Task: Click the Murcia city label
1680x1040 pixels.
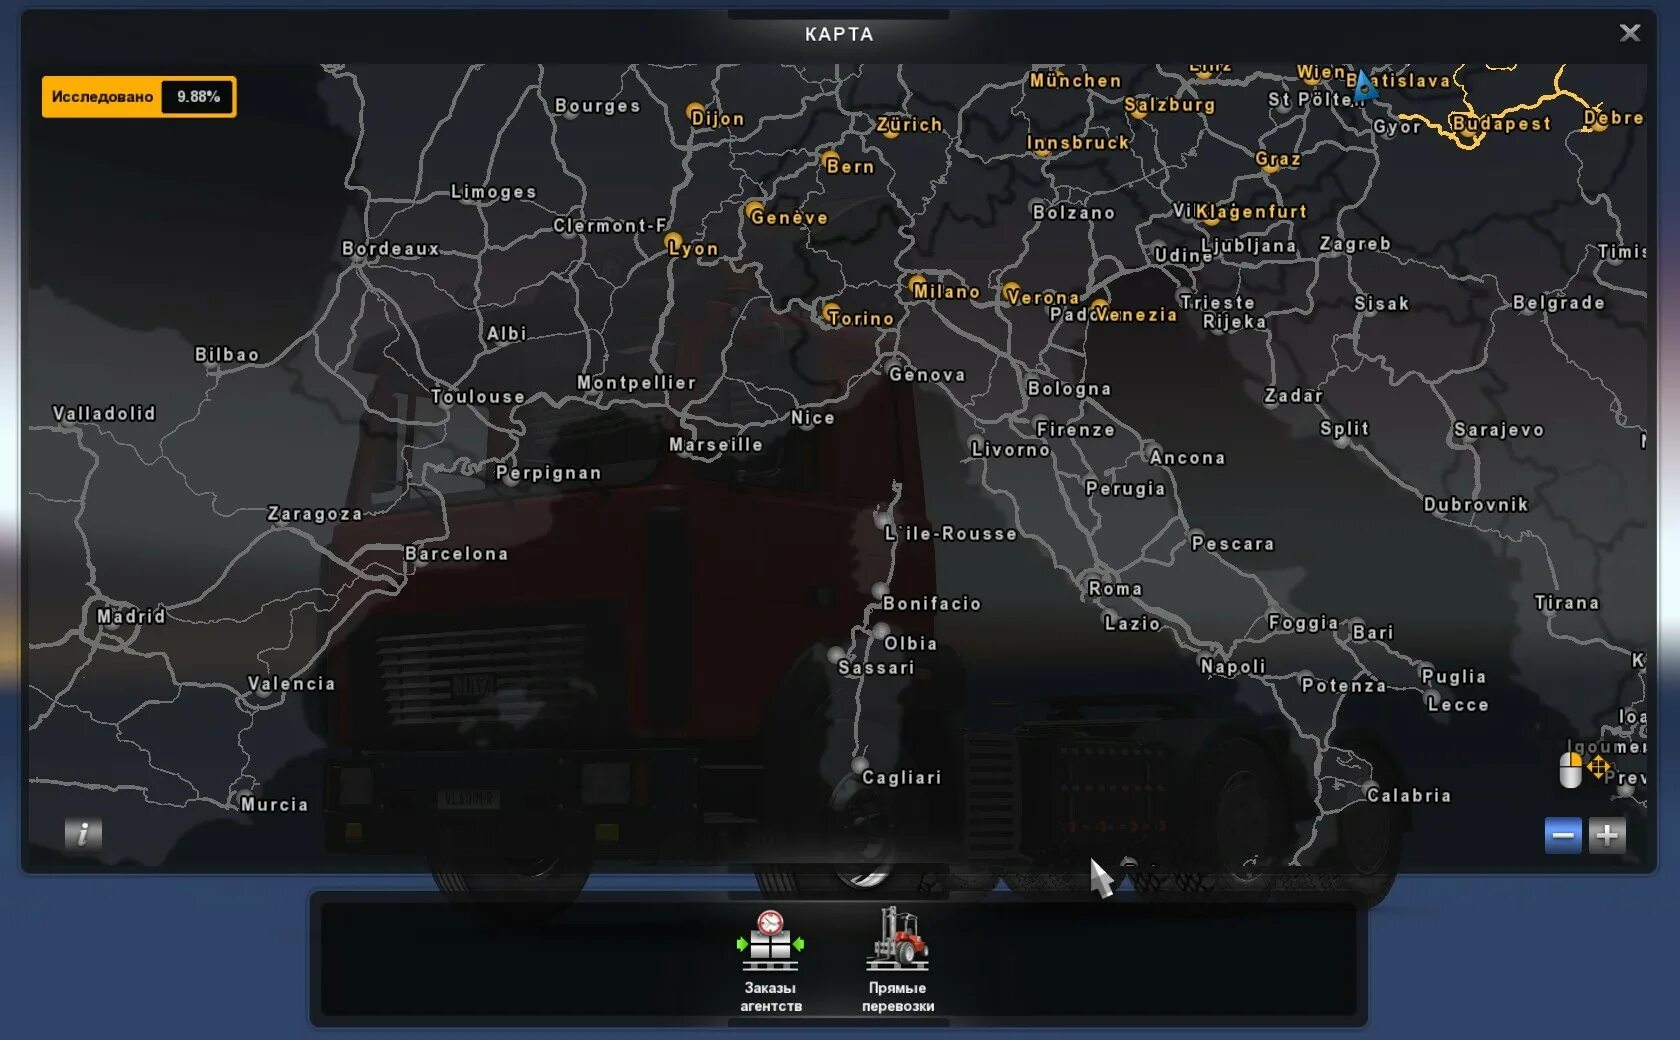Action: pos(274,804)
